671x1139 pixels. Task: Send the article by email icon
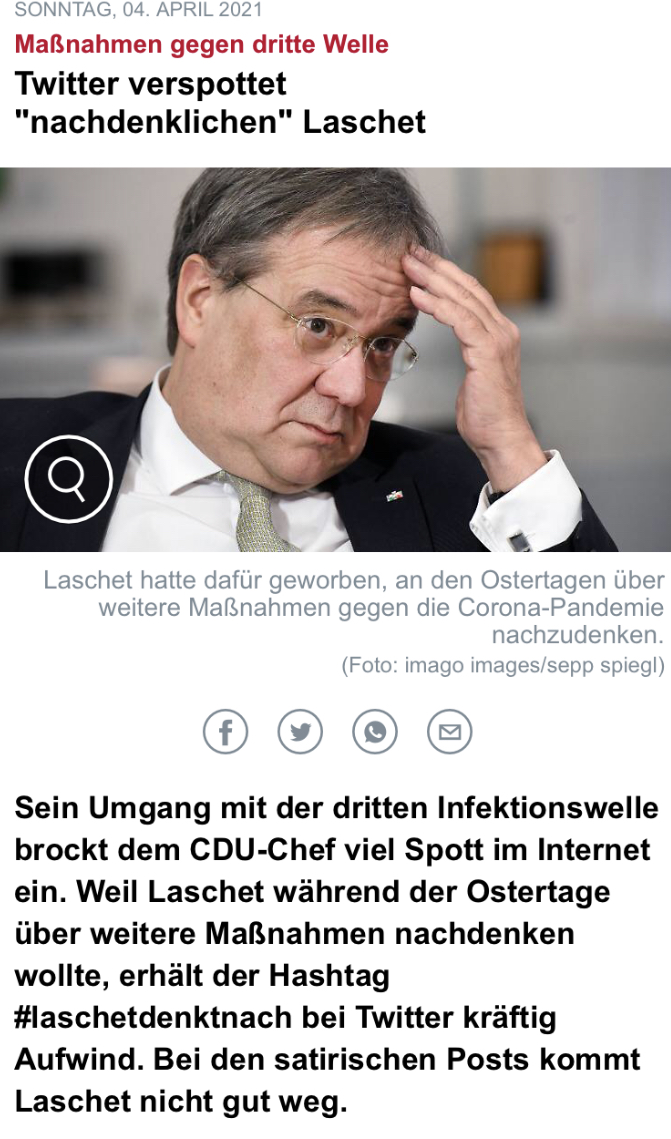coord(450,731)
